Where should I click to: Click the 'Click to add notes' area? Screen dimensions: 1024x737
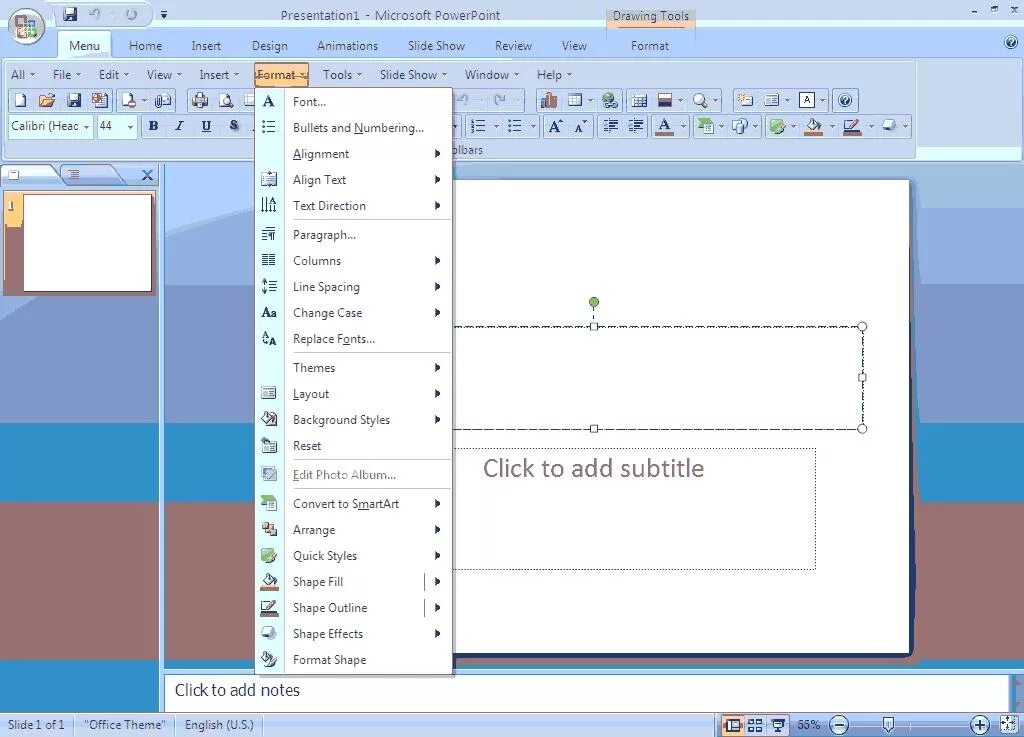[586, 691]
